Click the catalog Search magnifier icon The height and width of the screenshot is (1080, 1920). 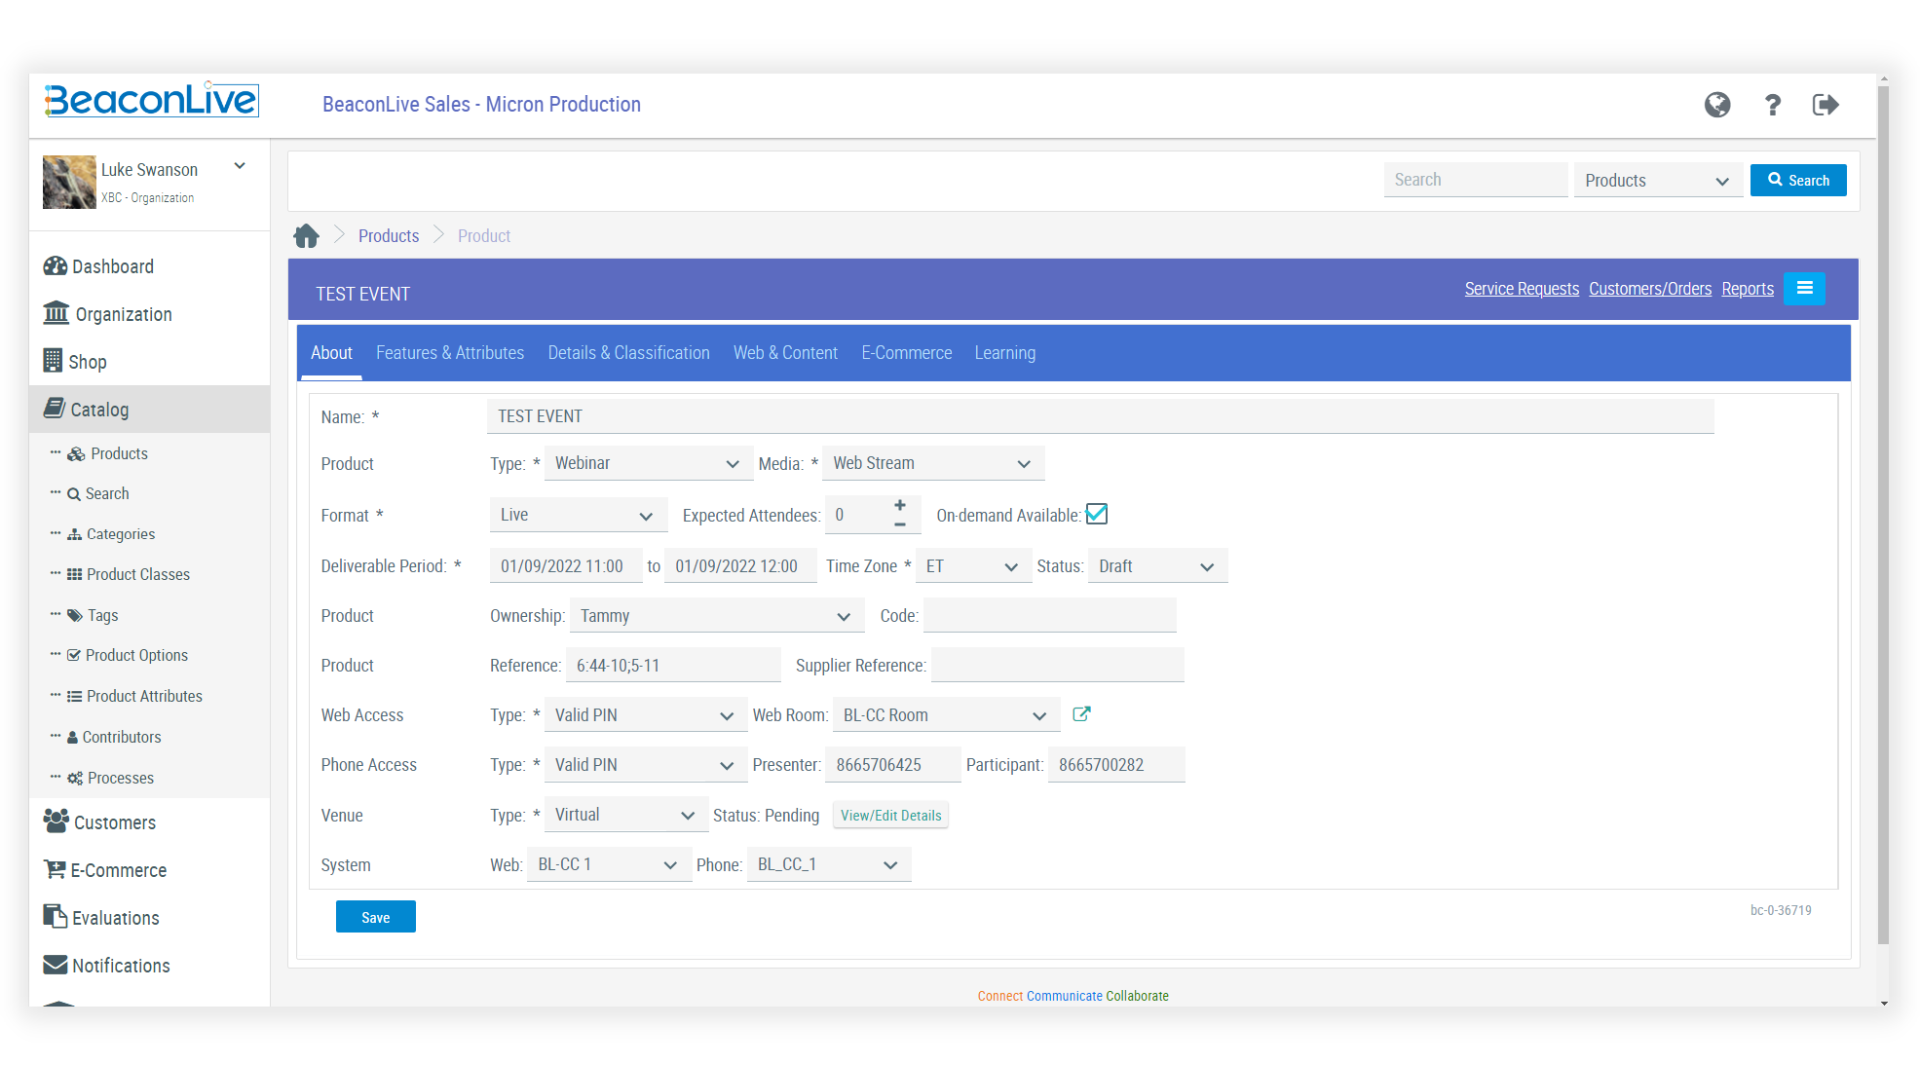pyautogui.click(x=73, y=494)
